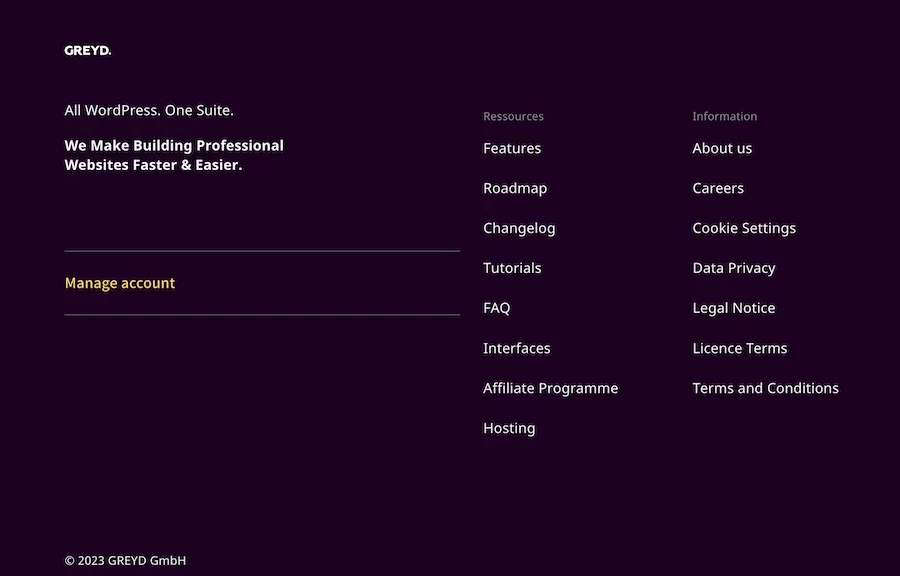This screenshot has width=900, height=576.
Task: Open Tutorials in the footer
Action: 512,268
